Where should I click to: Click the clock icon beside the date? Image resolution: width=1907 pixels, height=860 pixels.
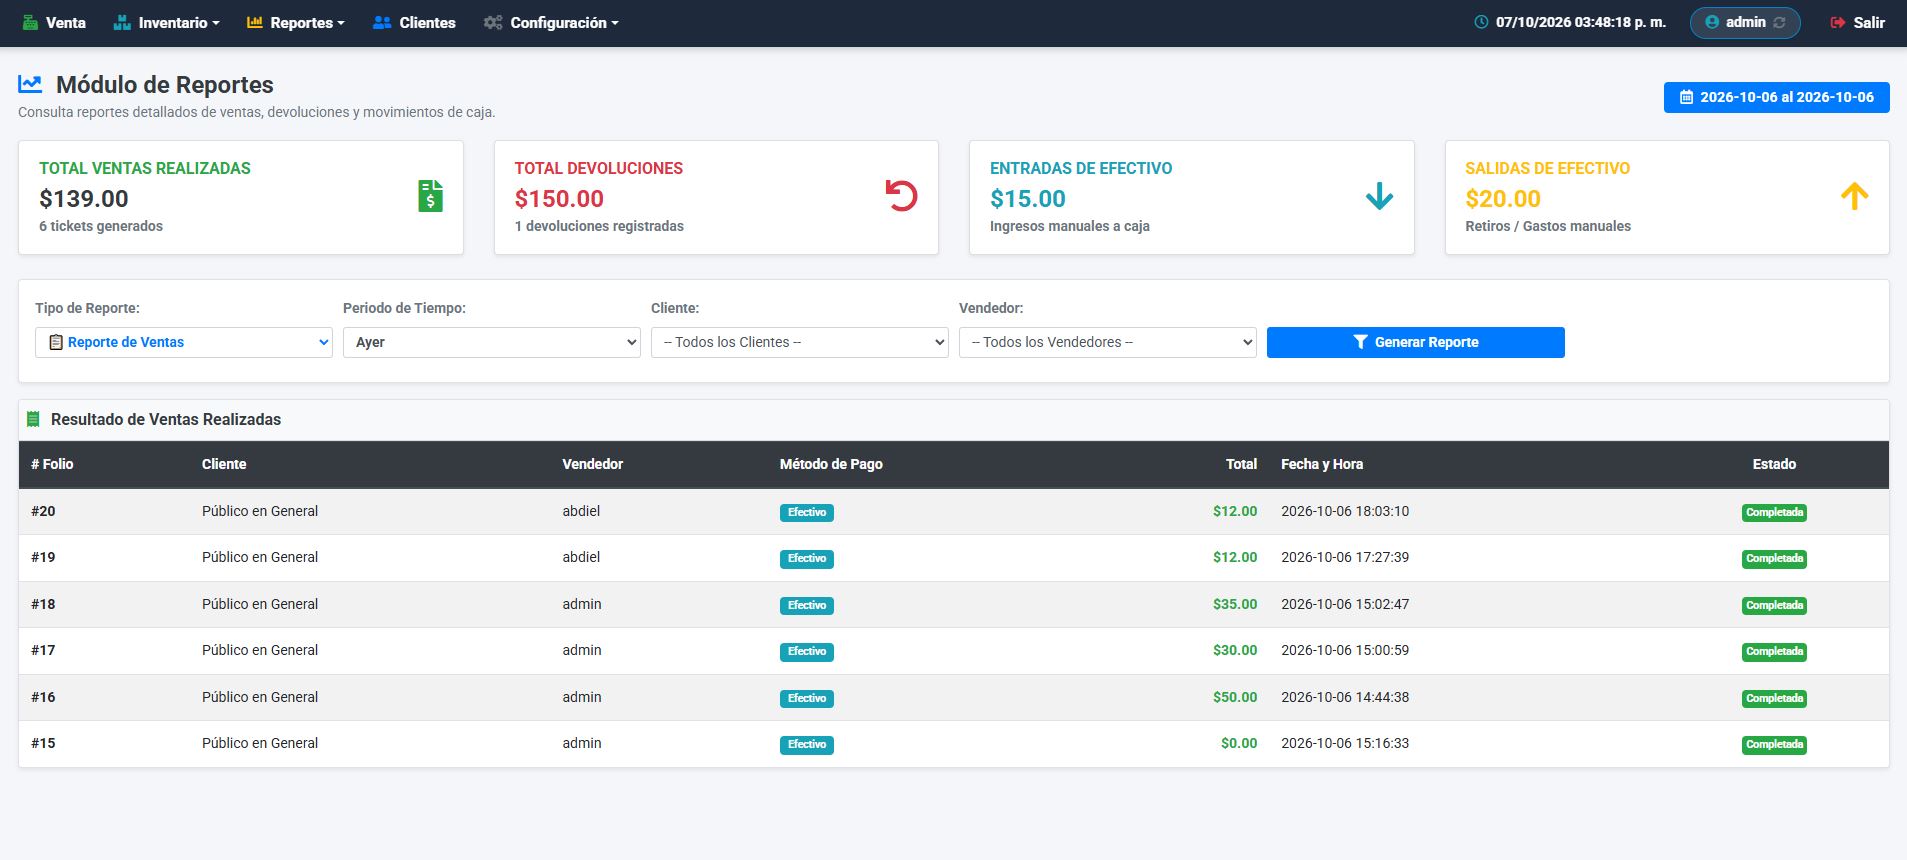coord(1481,23)
